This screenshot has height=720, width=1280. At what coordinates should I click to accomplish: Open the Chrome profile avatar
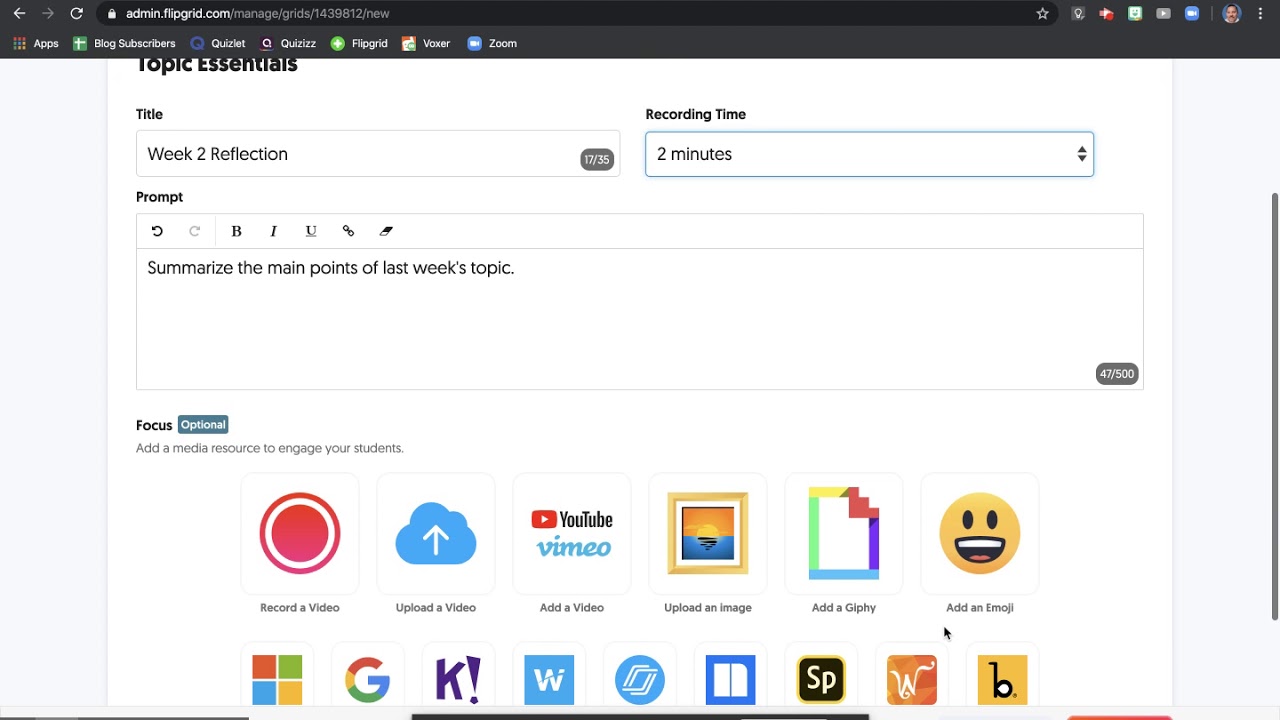point(1232,14)
